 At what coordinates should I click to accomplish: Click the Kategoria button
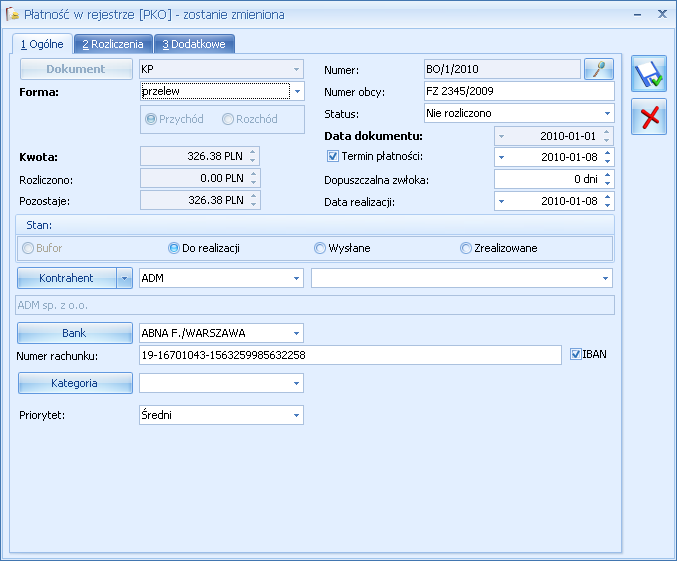(75, 383)
